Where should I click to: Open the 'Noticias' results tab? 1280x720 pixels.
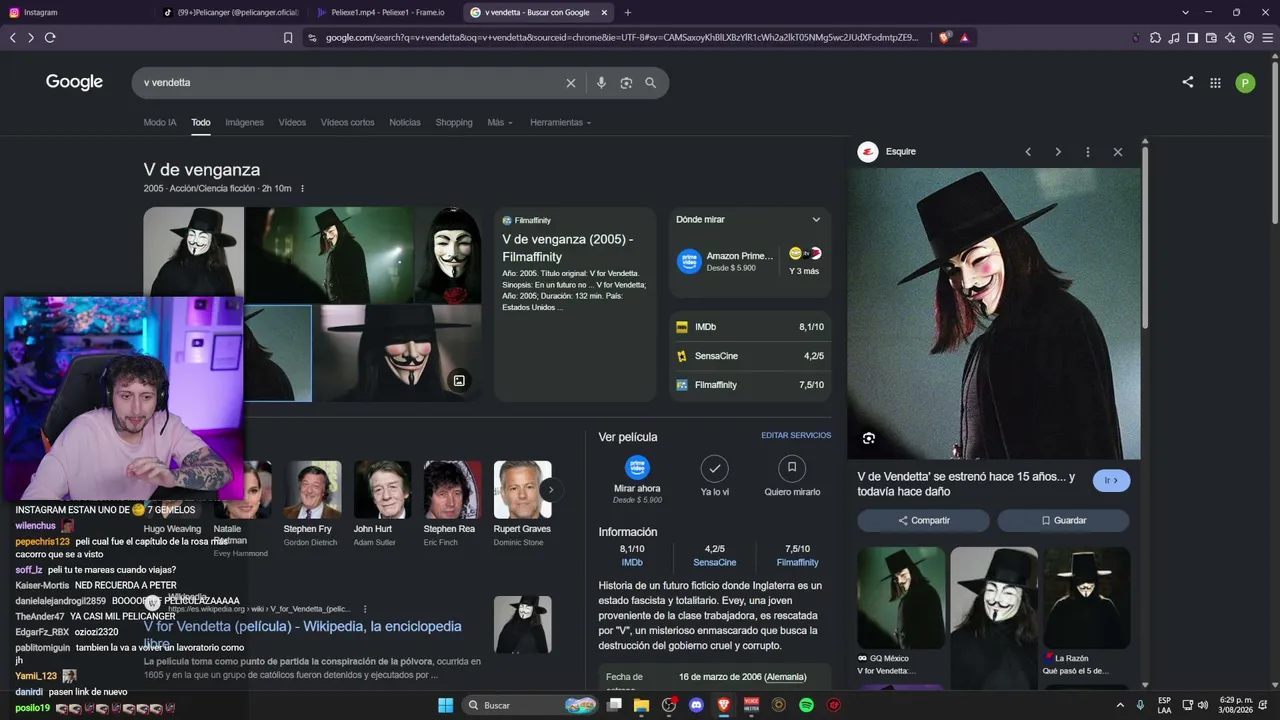coord(405,123)
